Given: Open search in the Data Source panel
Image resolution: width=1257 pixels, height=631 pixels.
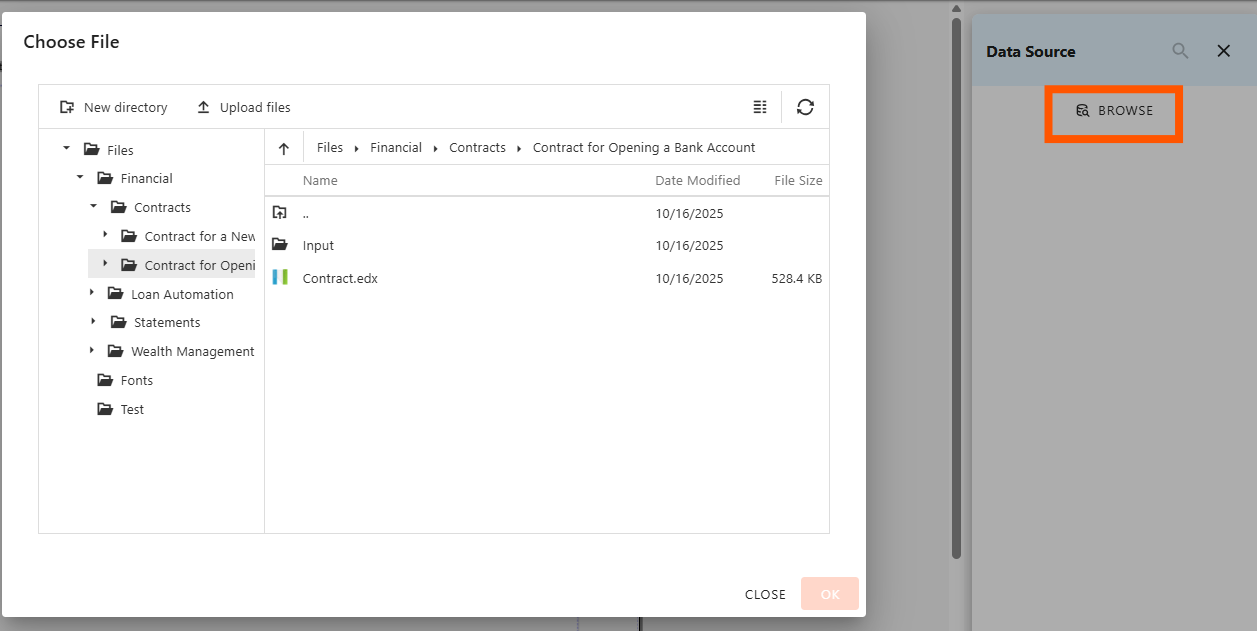Looking at the screenshot, I should 1181,51.
